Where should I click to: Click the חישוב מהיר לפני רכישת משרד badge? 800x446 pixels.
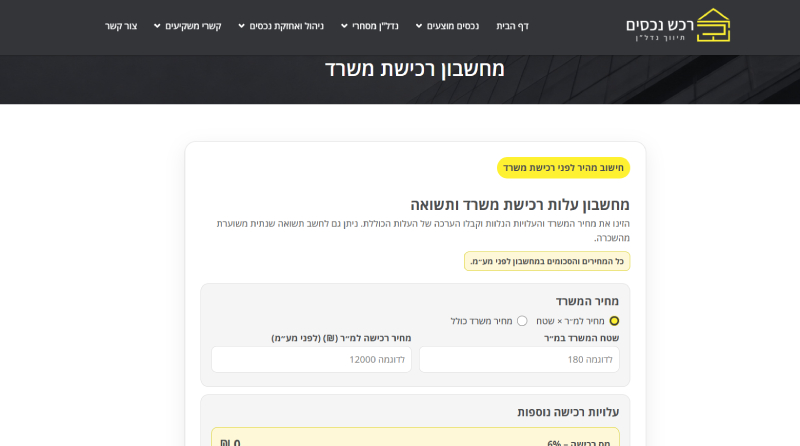563,168
